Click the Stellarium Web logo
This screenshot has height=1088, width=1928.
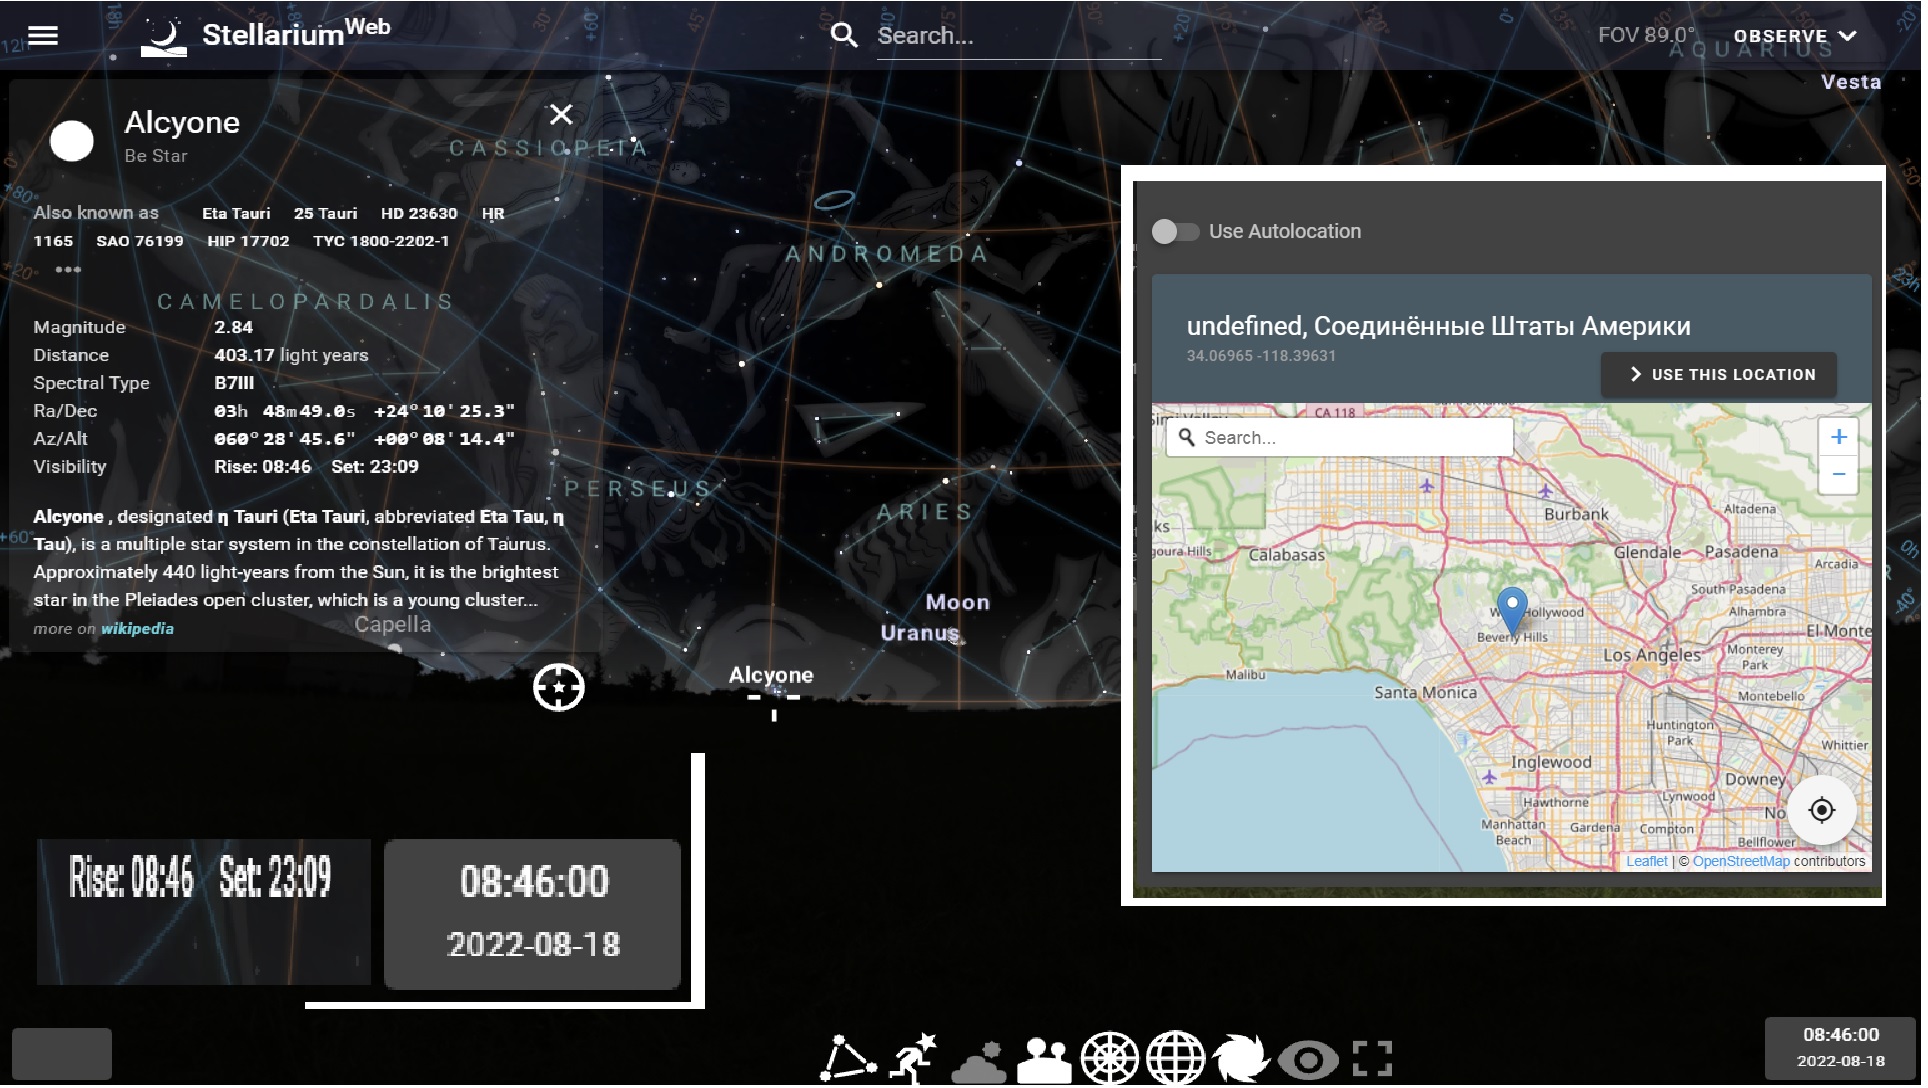click(265, 36)
